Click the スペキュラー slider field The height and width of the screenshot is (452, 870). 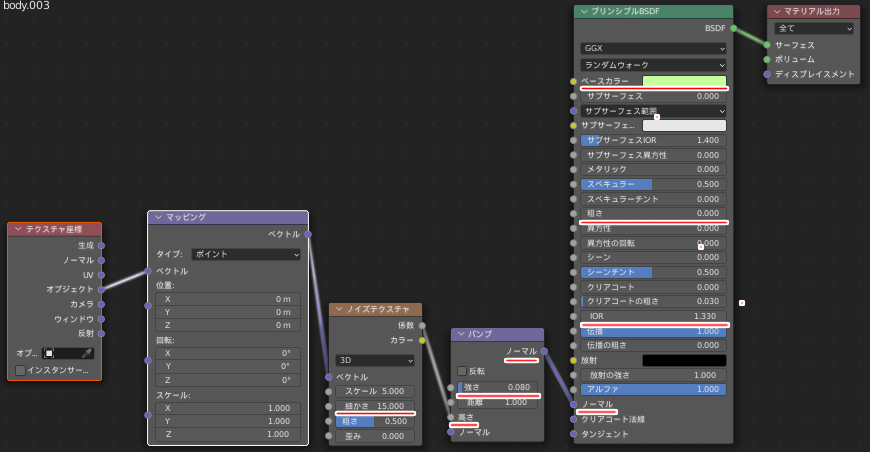(x=653, y=184)
